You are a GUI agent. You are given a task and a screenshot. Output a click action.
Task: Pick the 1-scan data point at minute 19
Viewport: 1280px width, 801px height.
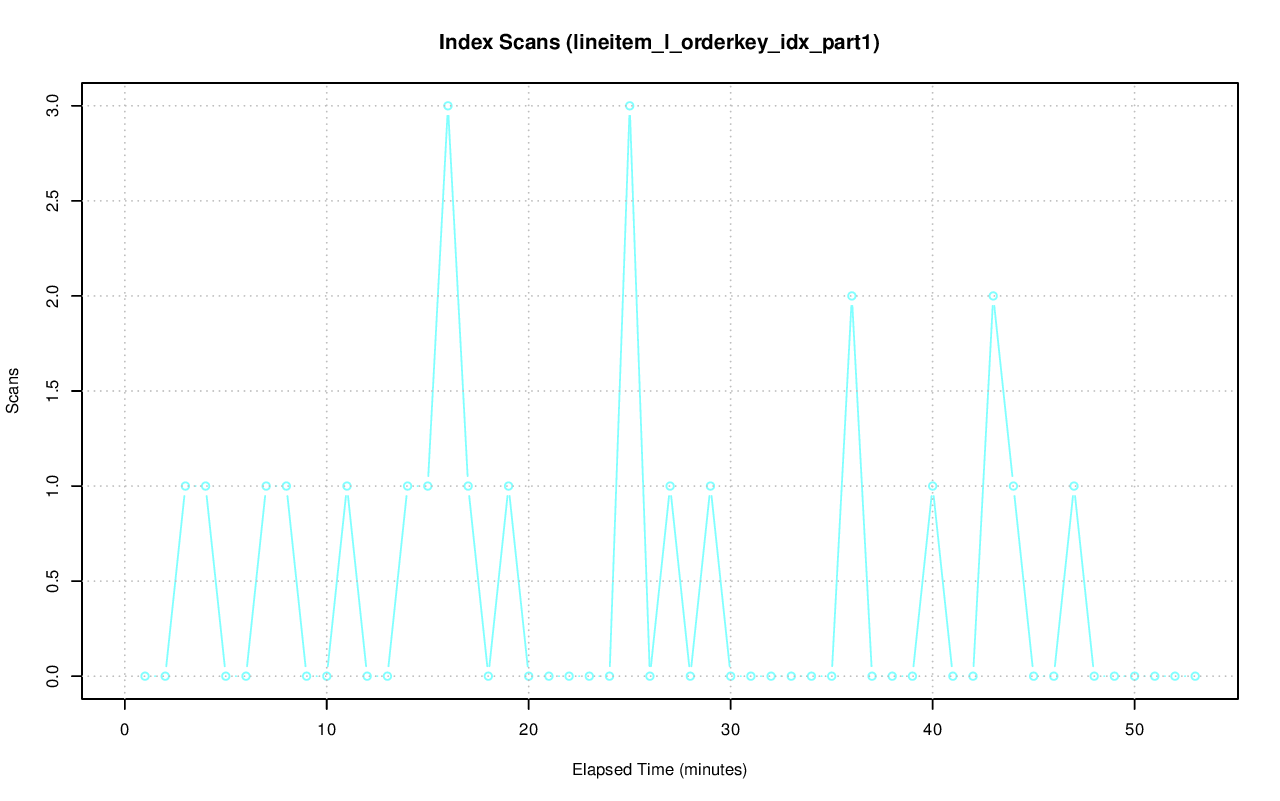(x=508, y=486)
